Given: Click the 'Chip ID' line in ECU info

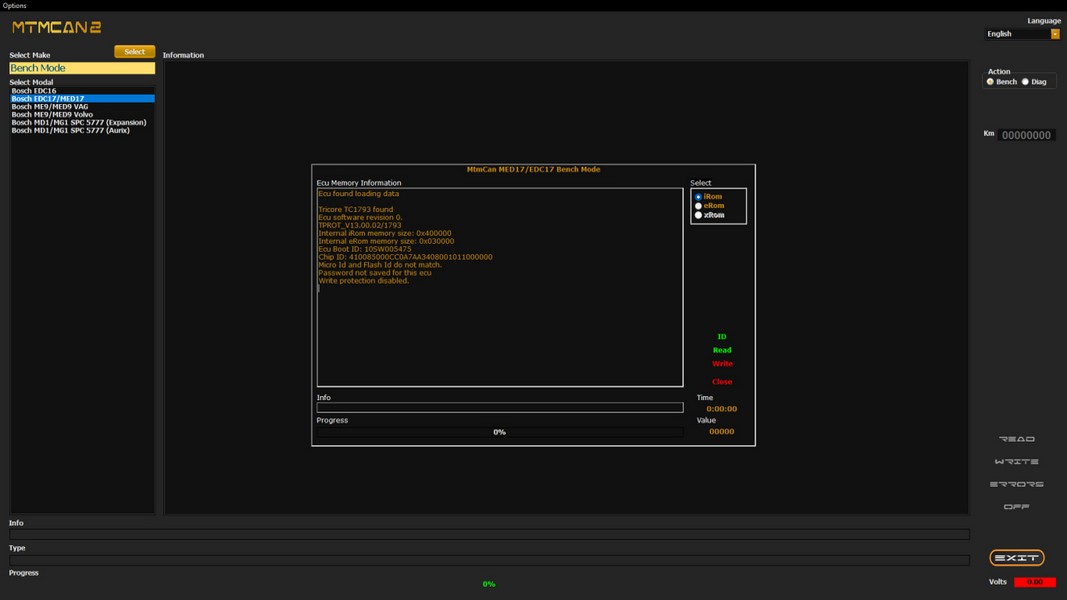Looking at the screenshot, I should coord(406,257).
